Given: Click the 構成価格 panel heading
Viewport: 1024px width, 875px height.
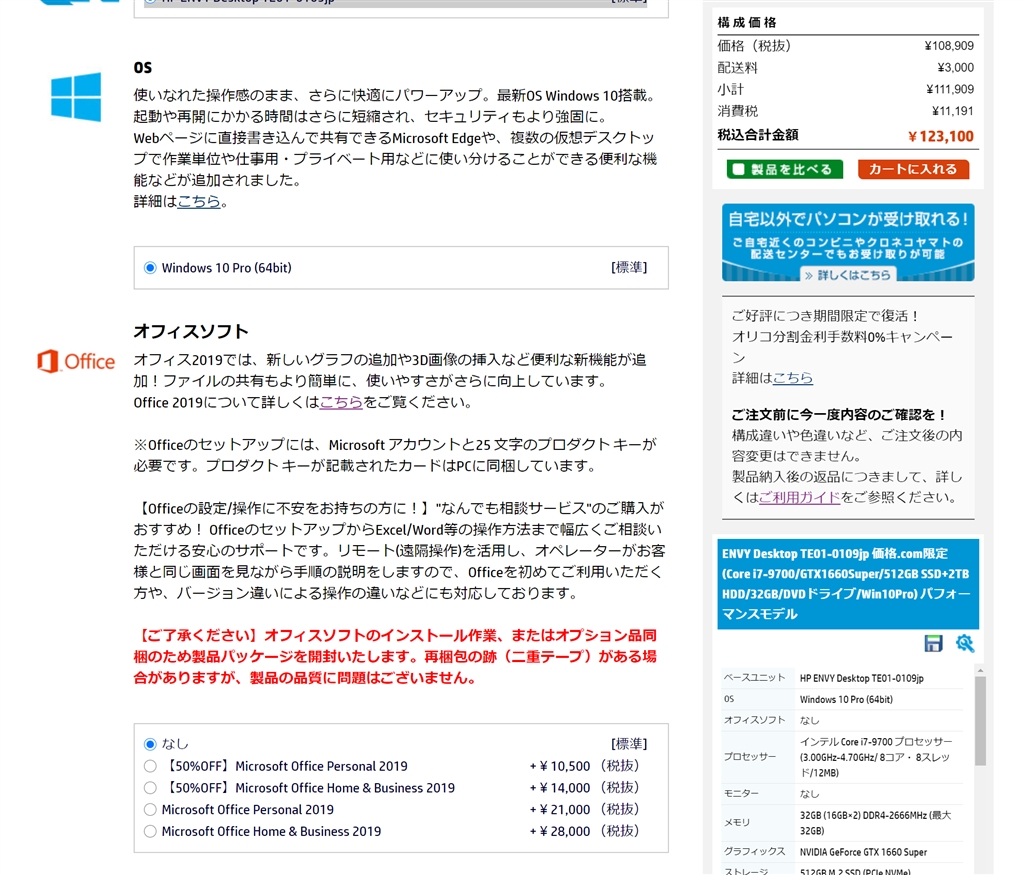Looking at the screenshot, I should (x=747, y=22).
